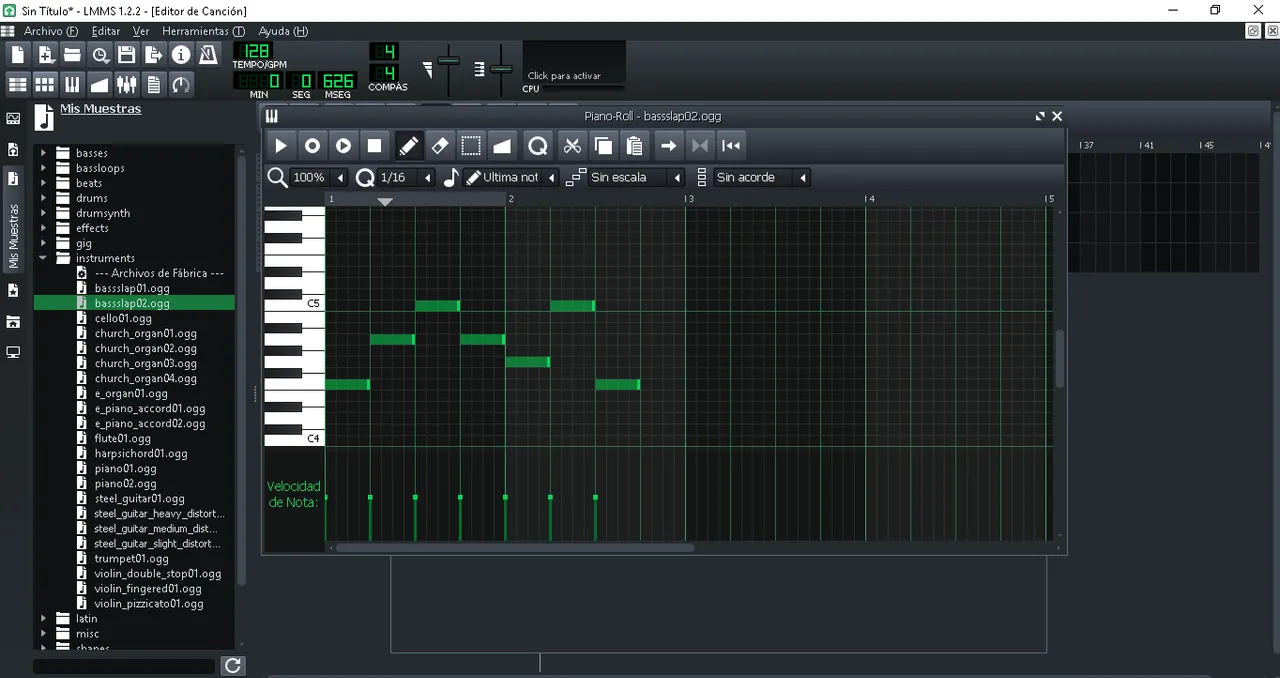Export the current project
1280x678 pixels.
[153, 55]
